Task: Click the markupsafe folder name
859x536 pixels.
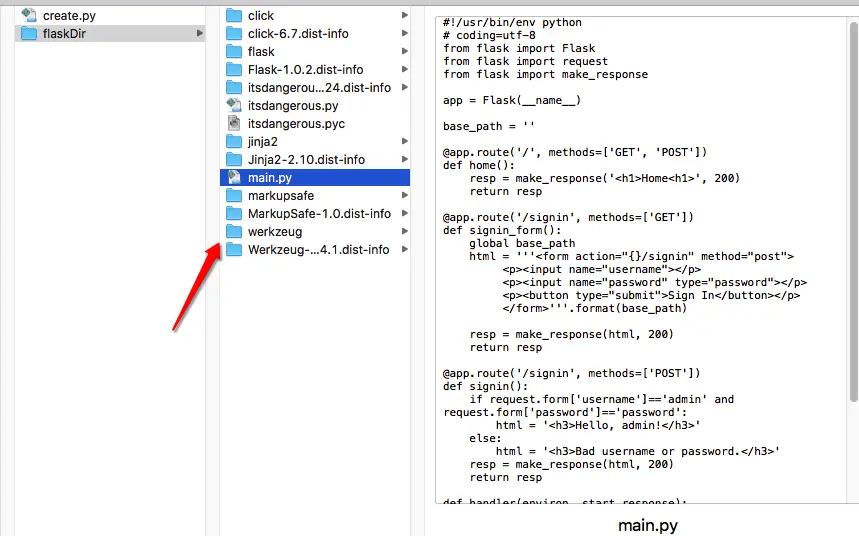Action: [x=281, y=196]
